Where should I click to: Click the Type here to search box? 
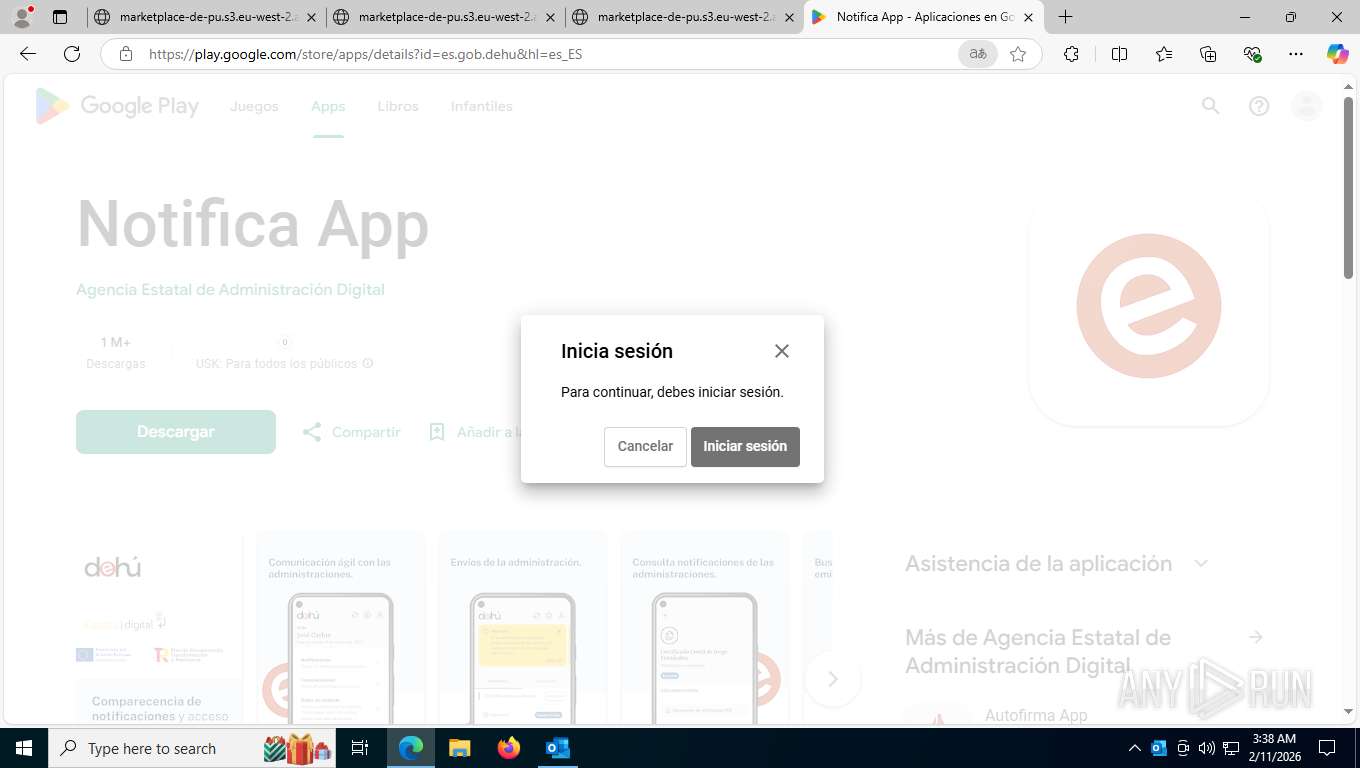coord(190,748)
